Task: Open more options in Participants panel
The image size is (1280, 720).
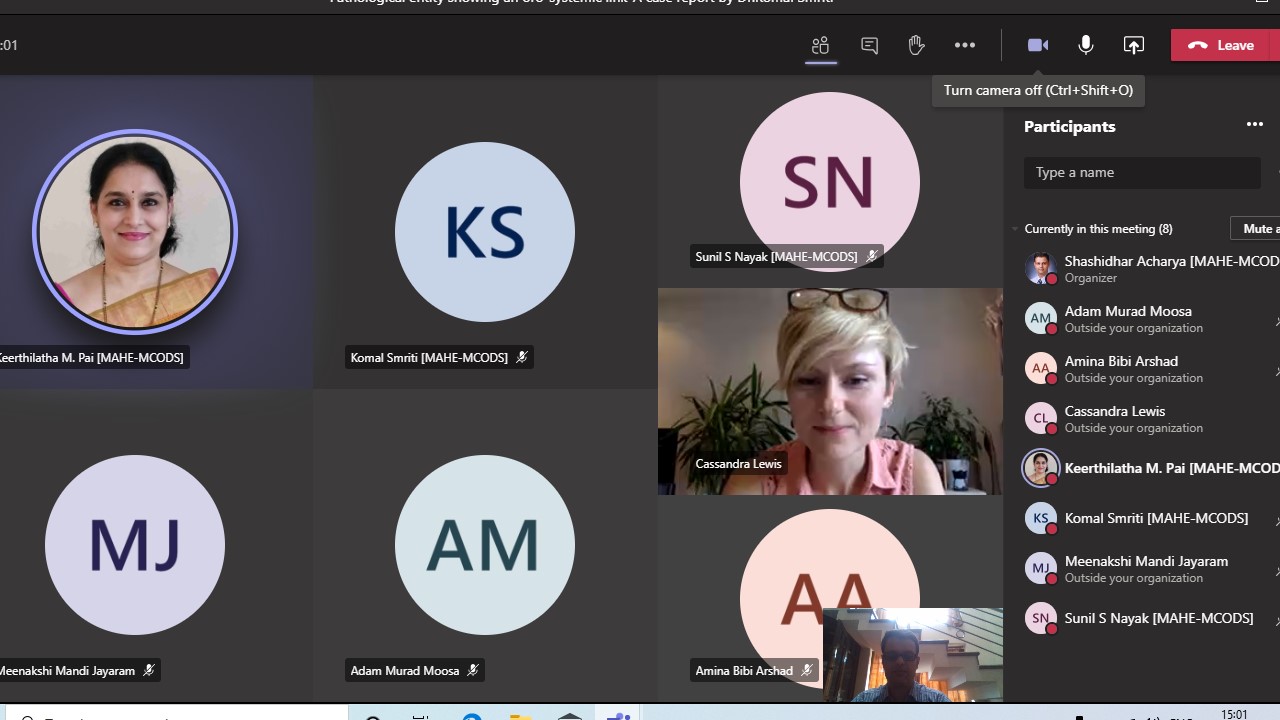Action: (1254, 125)
